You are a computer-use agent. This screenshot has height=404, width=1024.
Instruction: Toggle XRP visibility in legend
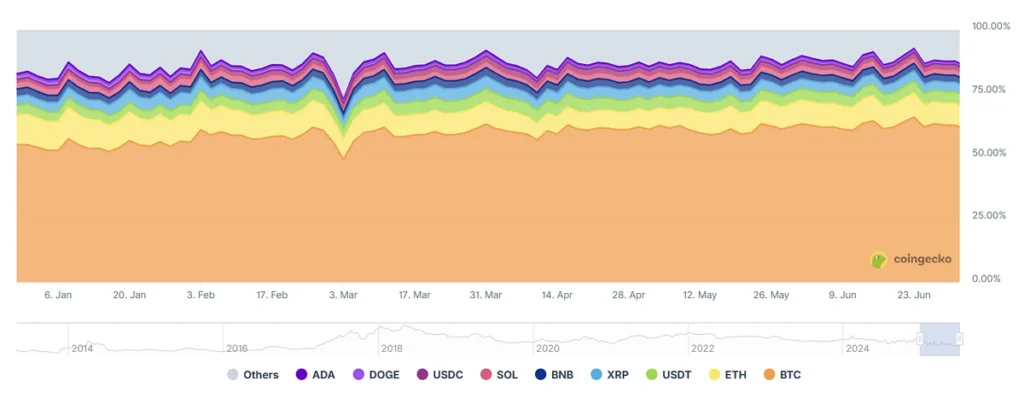596,375
